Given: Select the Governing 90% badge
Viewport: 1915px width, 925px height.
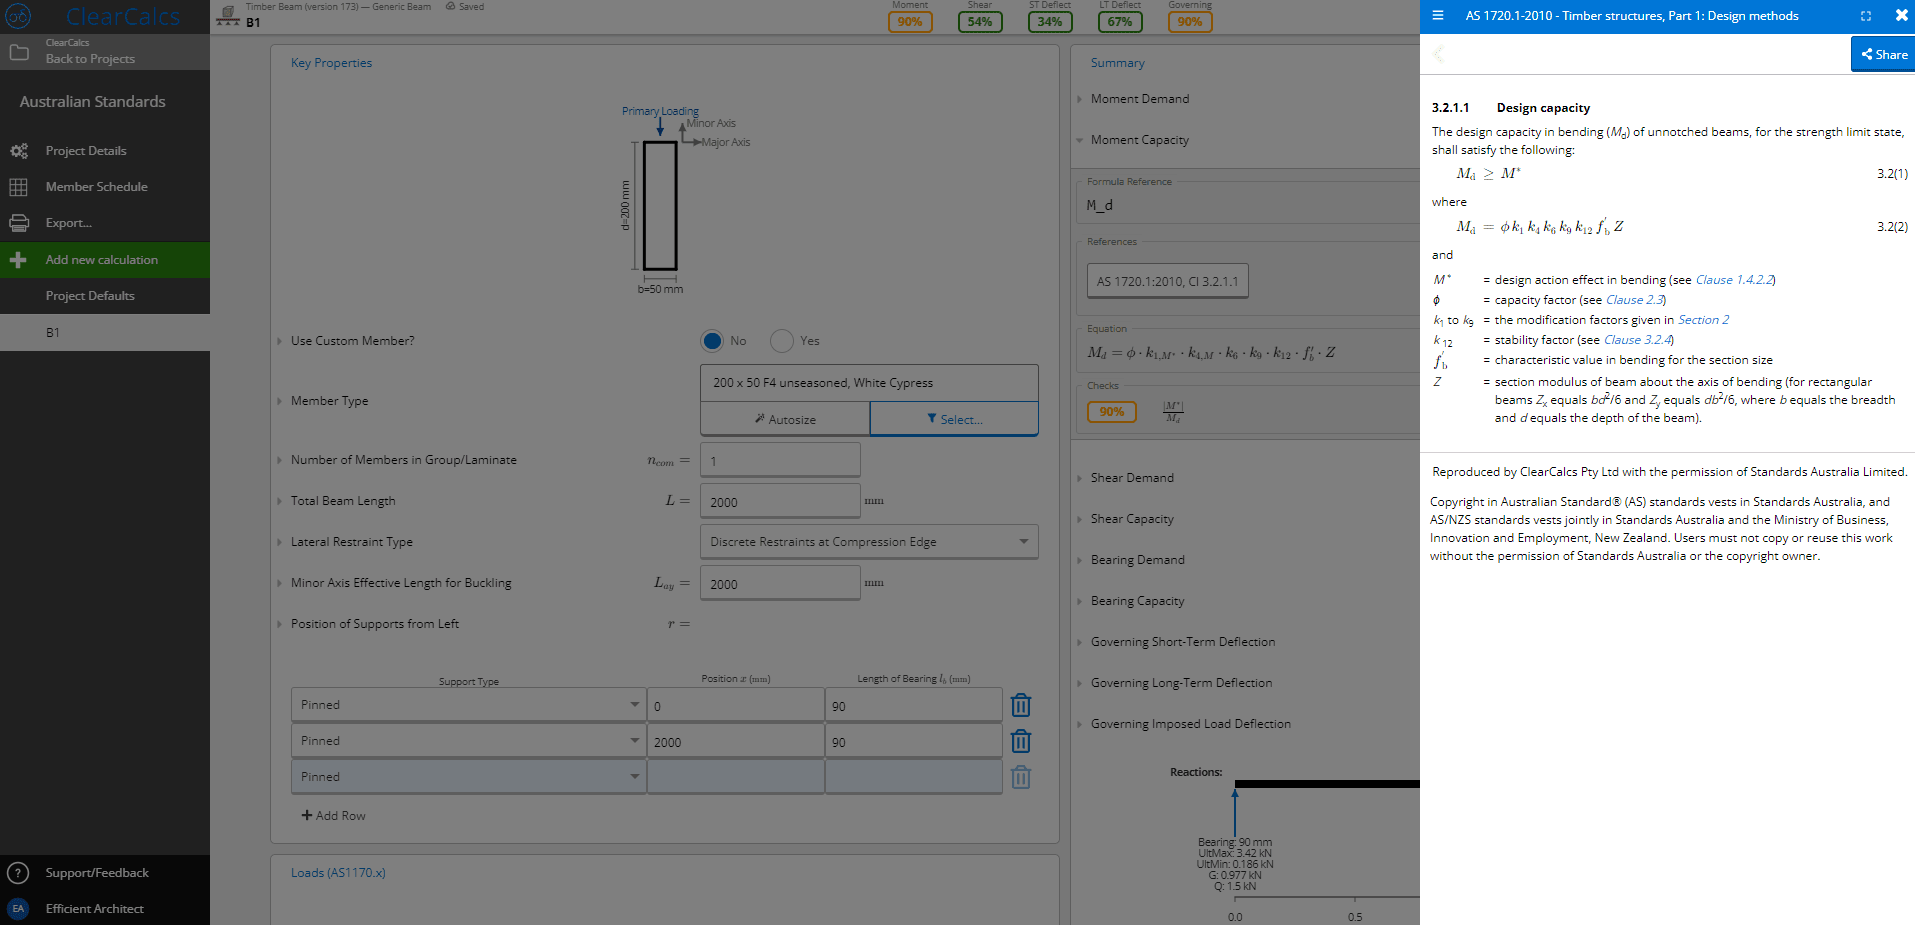Looking at the screenshot, I should 1190,22.
